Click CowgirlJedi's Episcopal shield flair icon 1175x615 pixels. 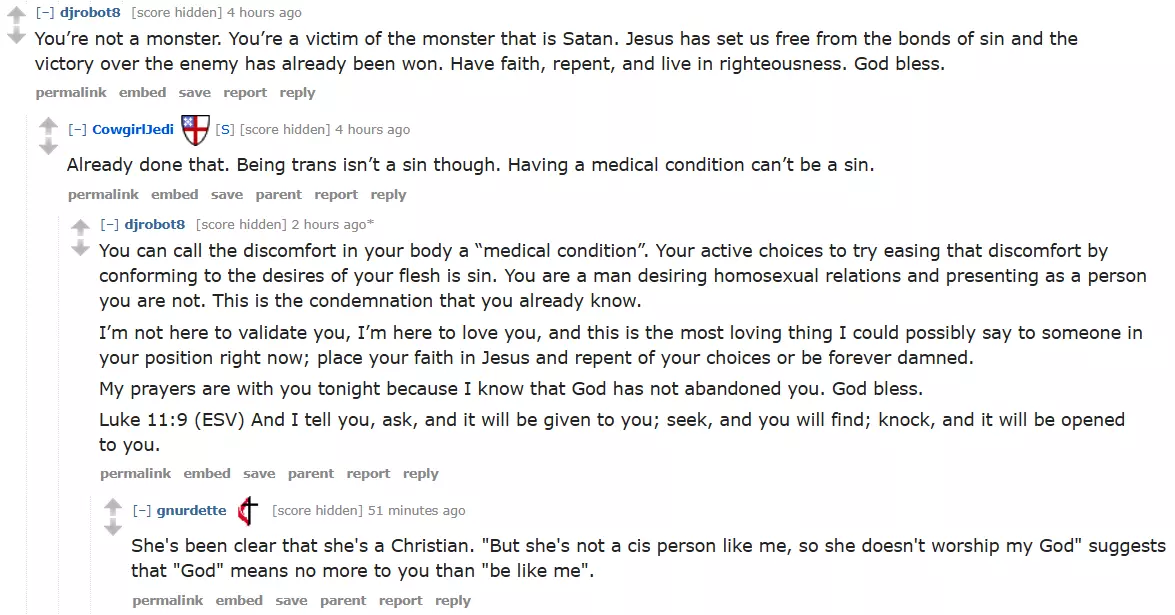tap(194, 129)
